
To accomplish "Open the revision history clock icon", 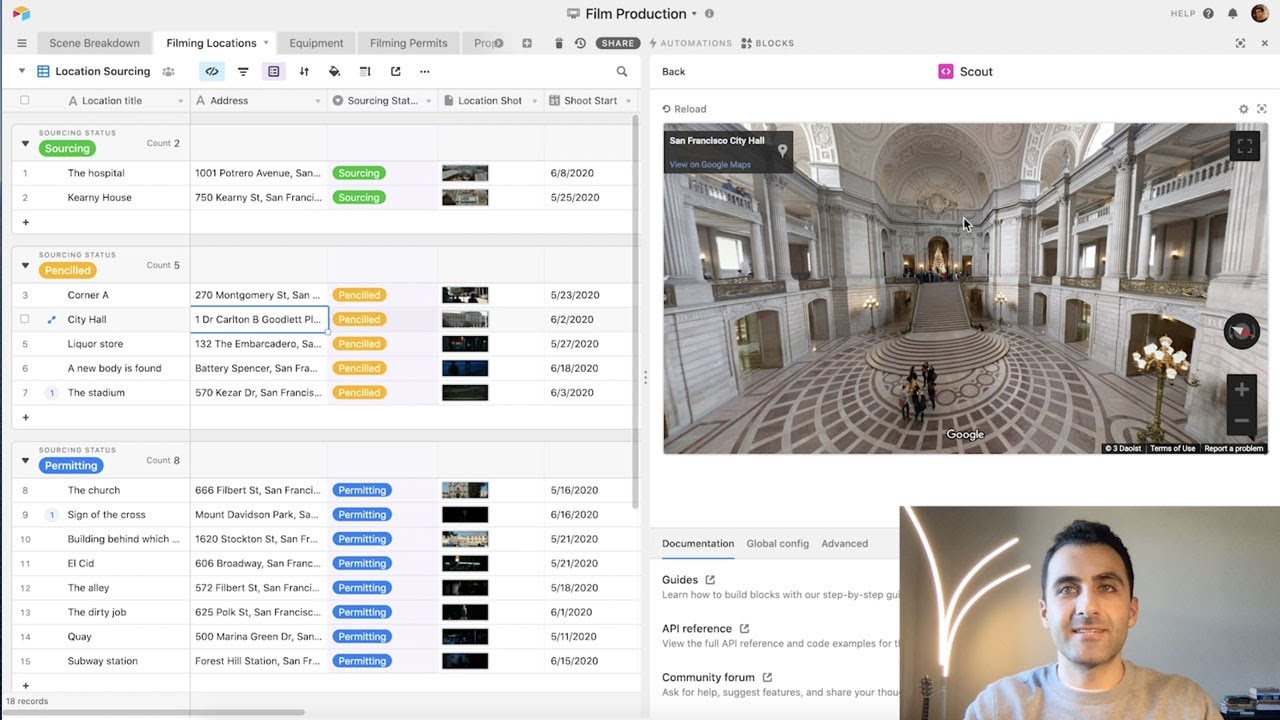I will (580, 43).
